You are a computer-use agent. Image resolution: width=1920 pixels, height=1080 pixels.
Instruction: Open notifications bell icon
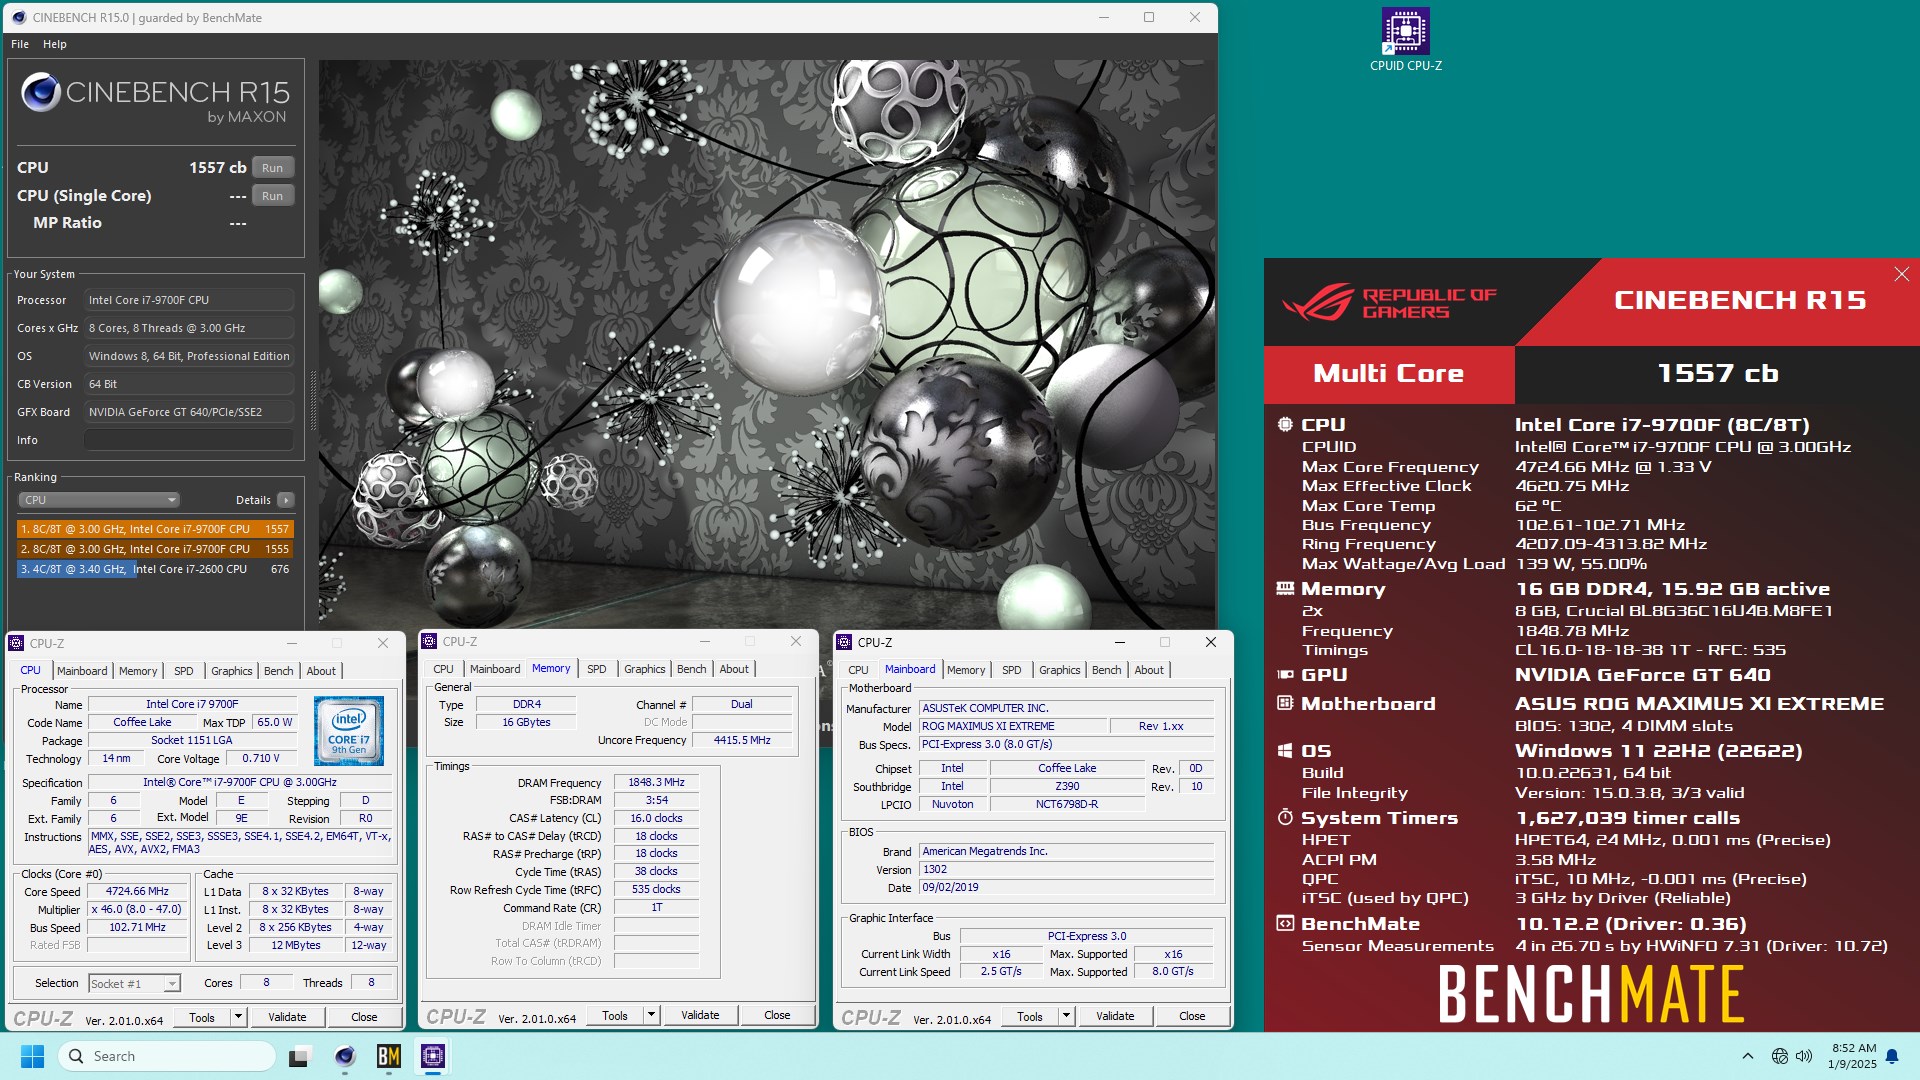click(x=1892, y=1056)
